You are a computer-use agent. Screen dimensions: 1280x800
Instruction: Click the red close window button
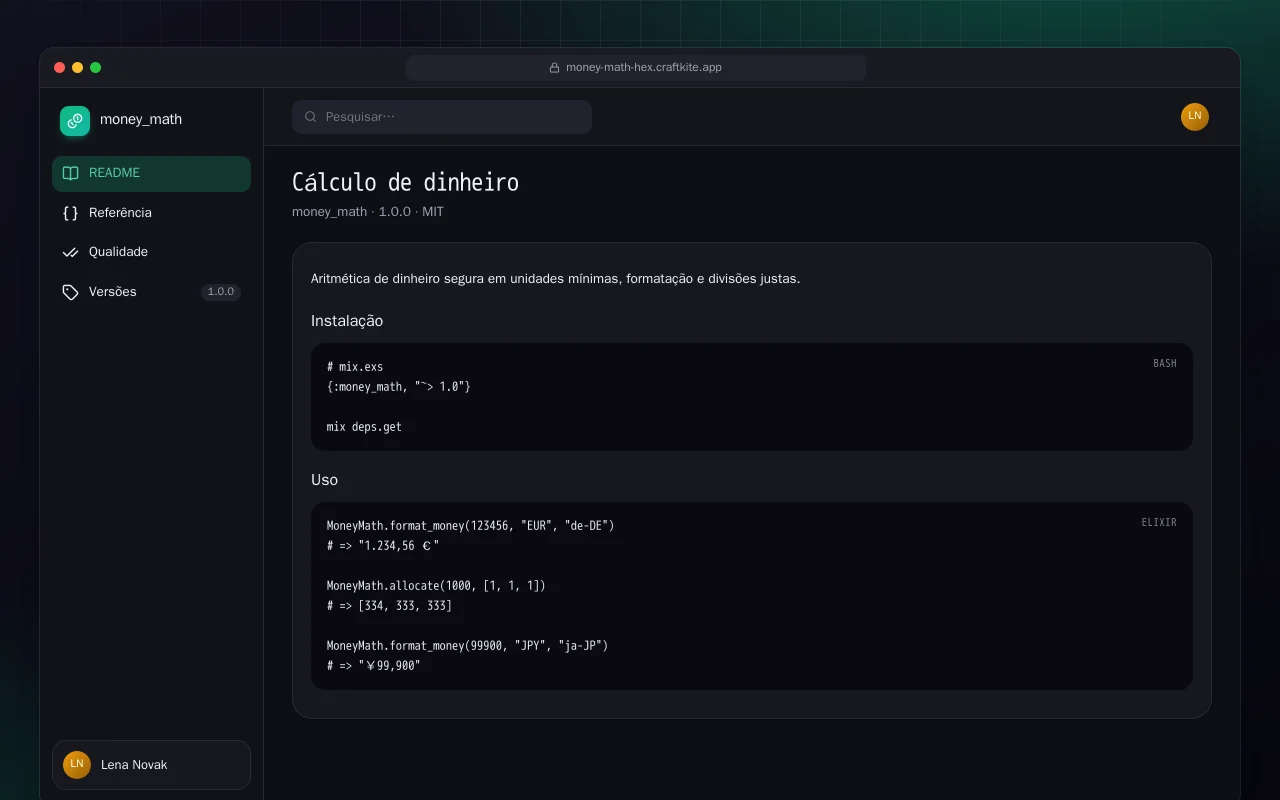point(59,68)
